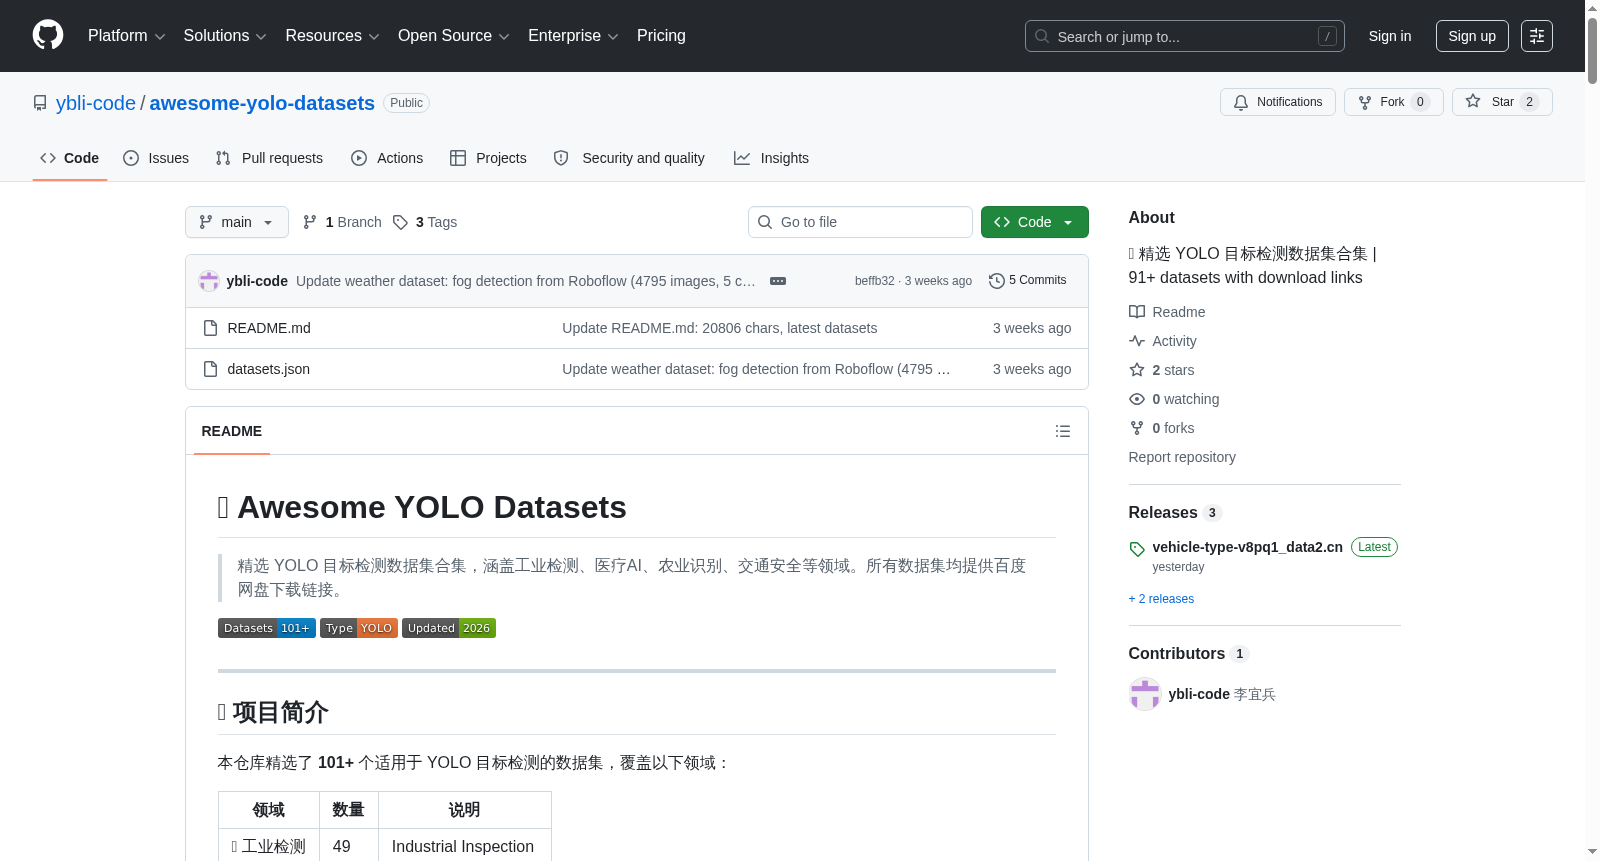This screenshot has height=861, width=1600.
Task: Open the GitHub homepage logo
Action: tap(48, 35)
